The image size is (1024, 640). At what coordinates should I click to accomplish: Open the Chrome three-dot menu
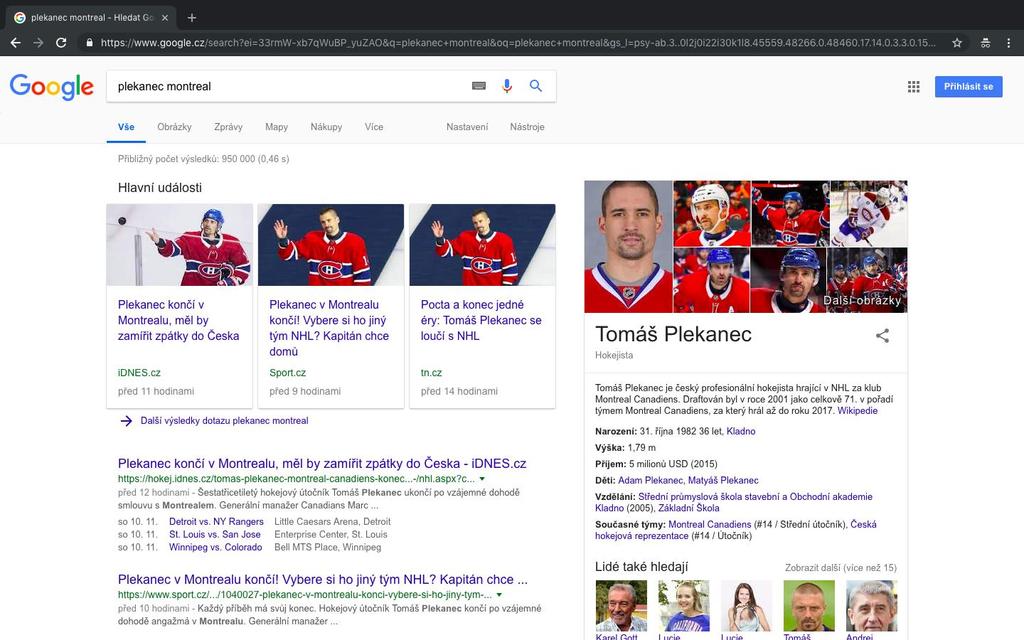pos(1008,43)
